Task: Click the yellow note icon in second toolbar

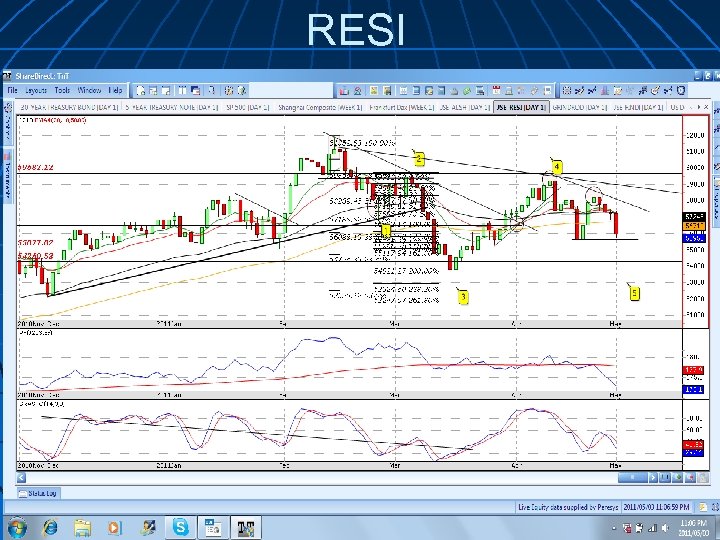Action: coord(374,90)
